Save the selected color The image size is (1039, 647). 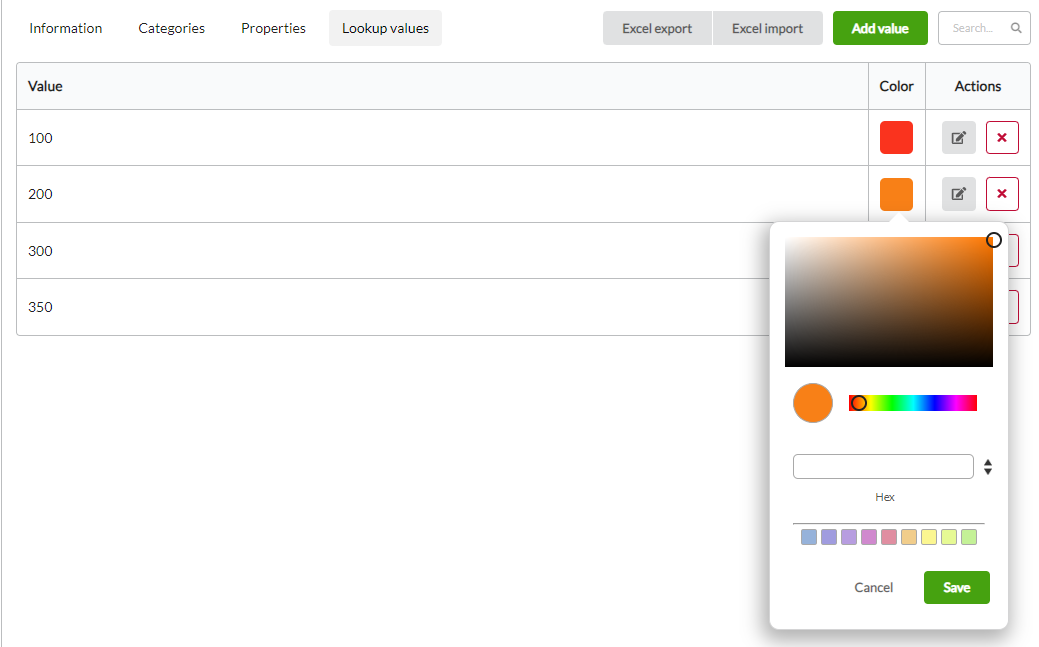[956, 587]
